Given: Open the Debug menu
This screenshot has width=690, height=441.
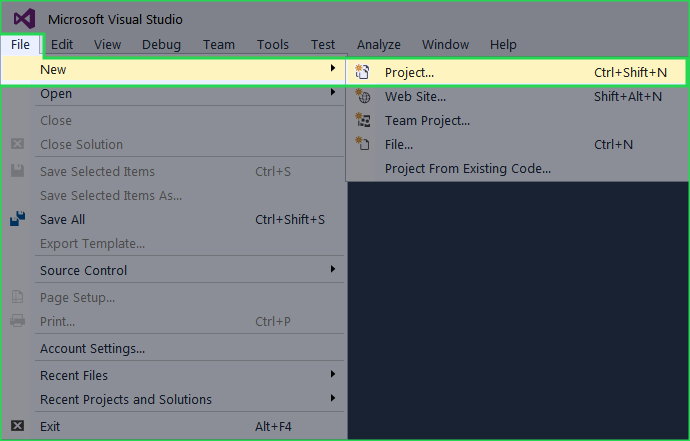Looking at the screenshot, I should pos(161,44).
